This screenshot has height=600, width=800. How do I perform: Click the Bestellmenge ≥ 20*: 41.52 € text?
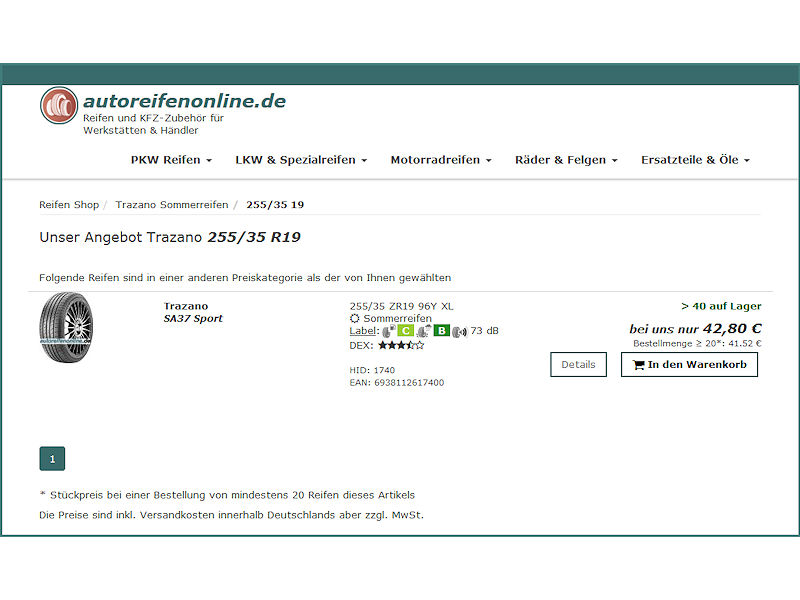pyautogui.click(x=697, y=343)
